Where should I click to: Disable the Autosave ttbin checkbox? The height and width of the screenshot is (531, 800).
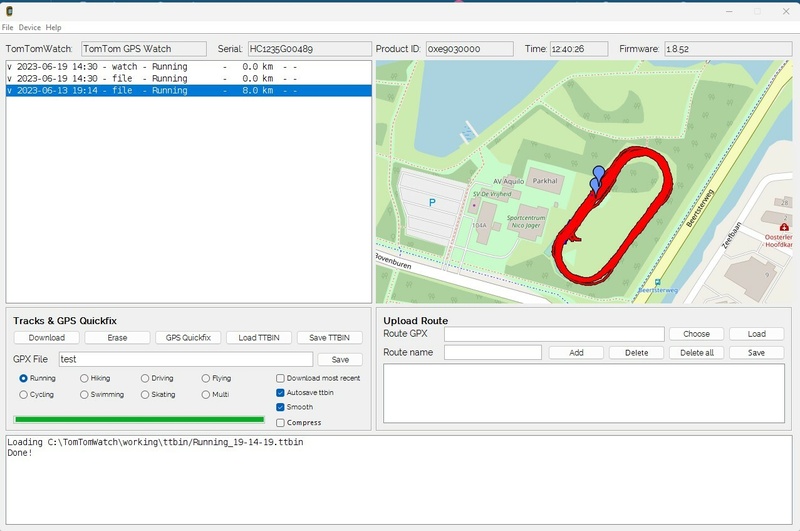[280, 392]
